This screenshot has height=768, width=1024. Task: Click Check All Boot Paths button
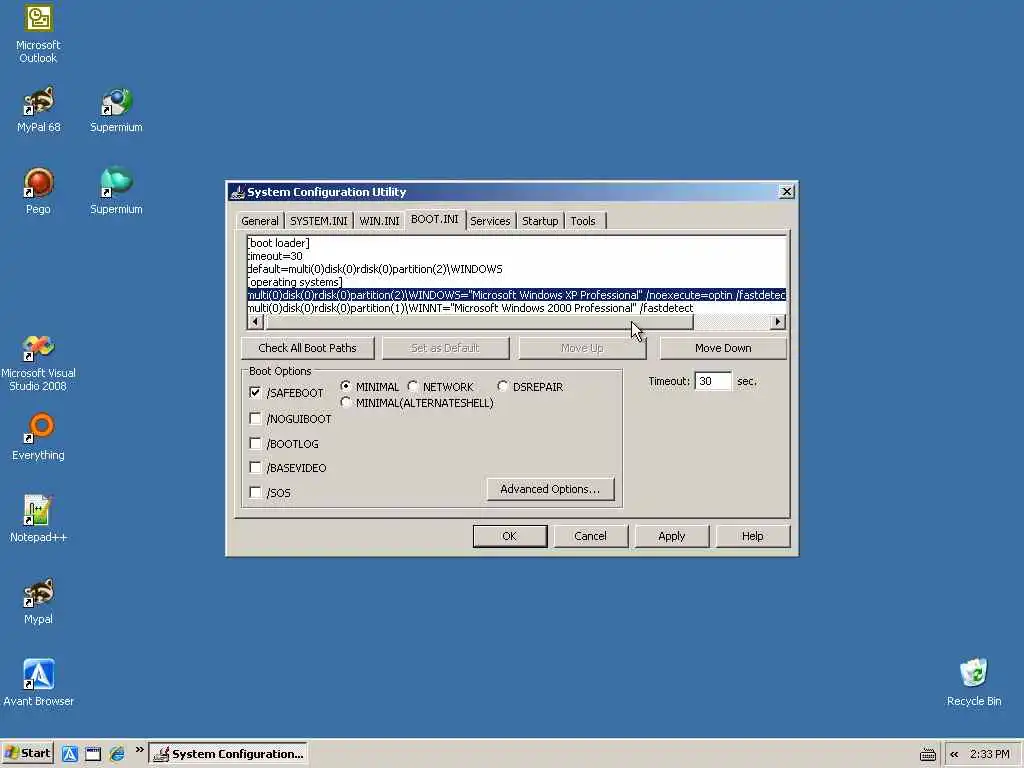click(308, 348)
